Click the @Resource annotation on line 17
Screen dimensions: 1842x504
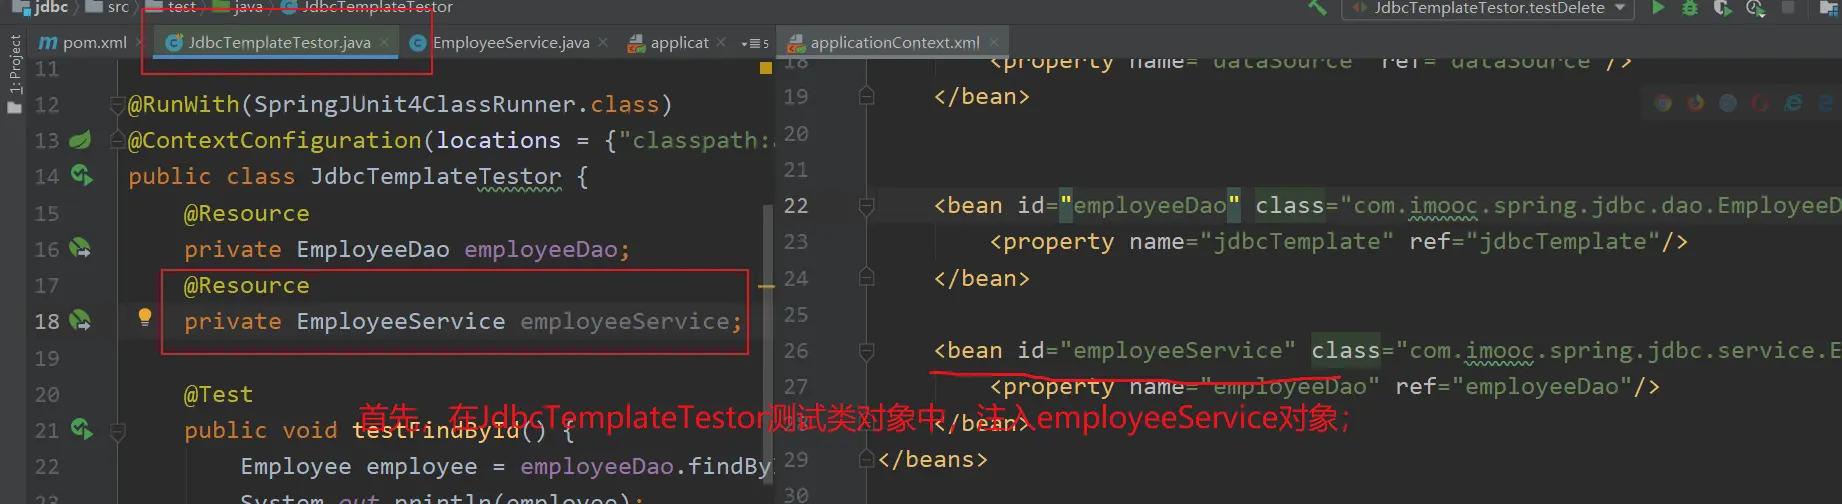[246, 285]
